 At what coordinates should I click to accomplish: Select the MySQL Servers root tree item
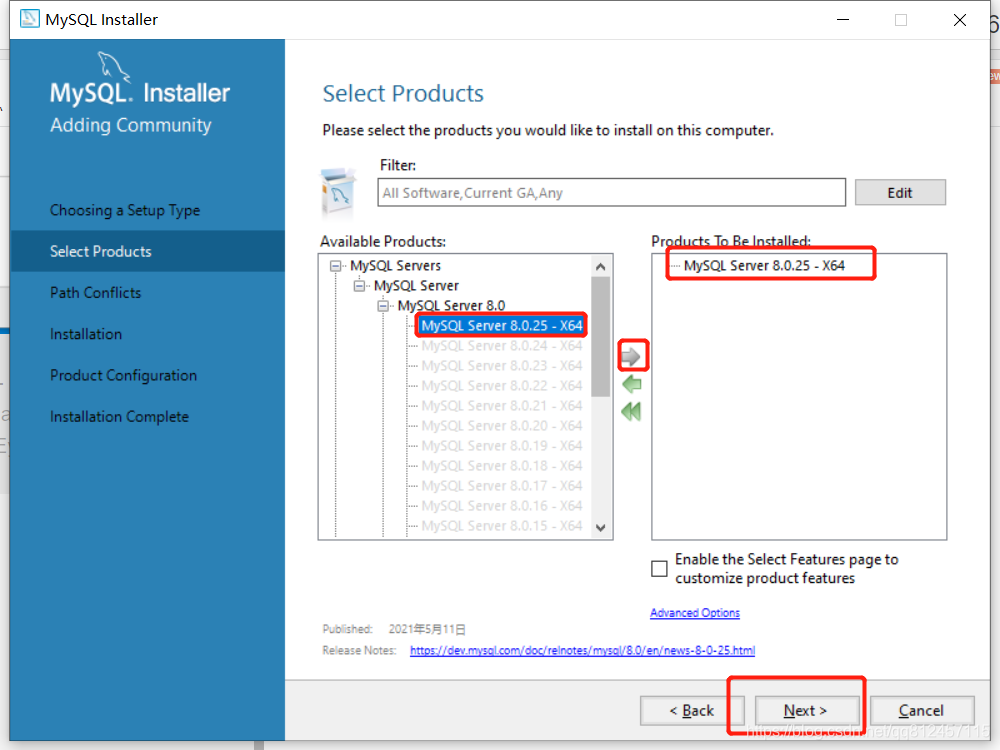(x=395, y=265)
